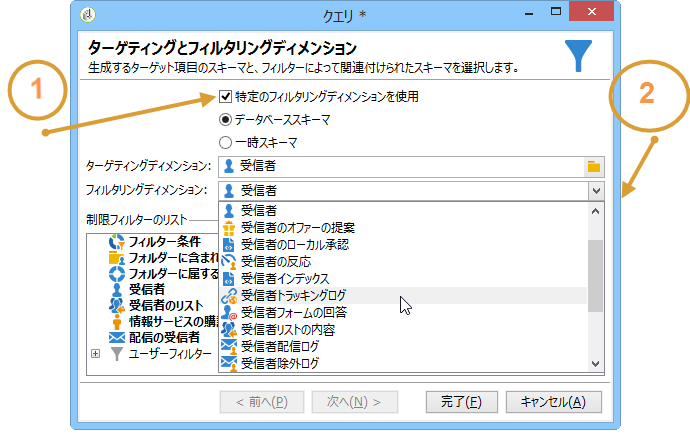The height and width of the screenshot is (442, 690).
Task: Click person icon of 受信者 filter
Action: point(117,289)
